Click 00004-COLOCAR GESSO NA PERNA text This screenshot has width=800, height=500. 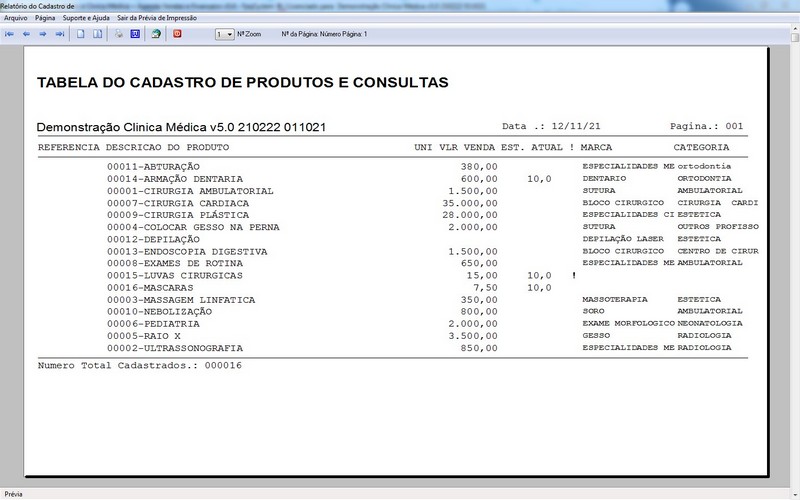(x=193, y=228)
